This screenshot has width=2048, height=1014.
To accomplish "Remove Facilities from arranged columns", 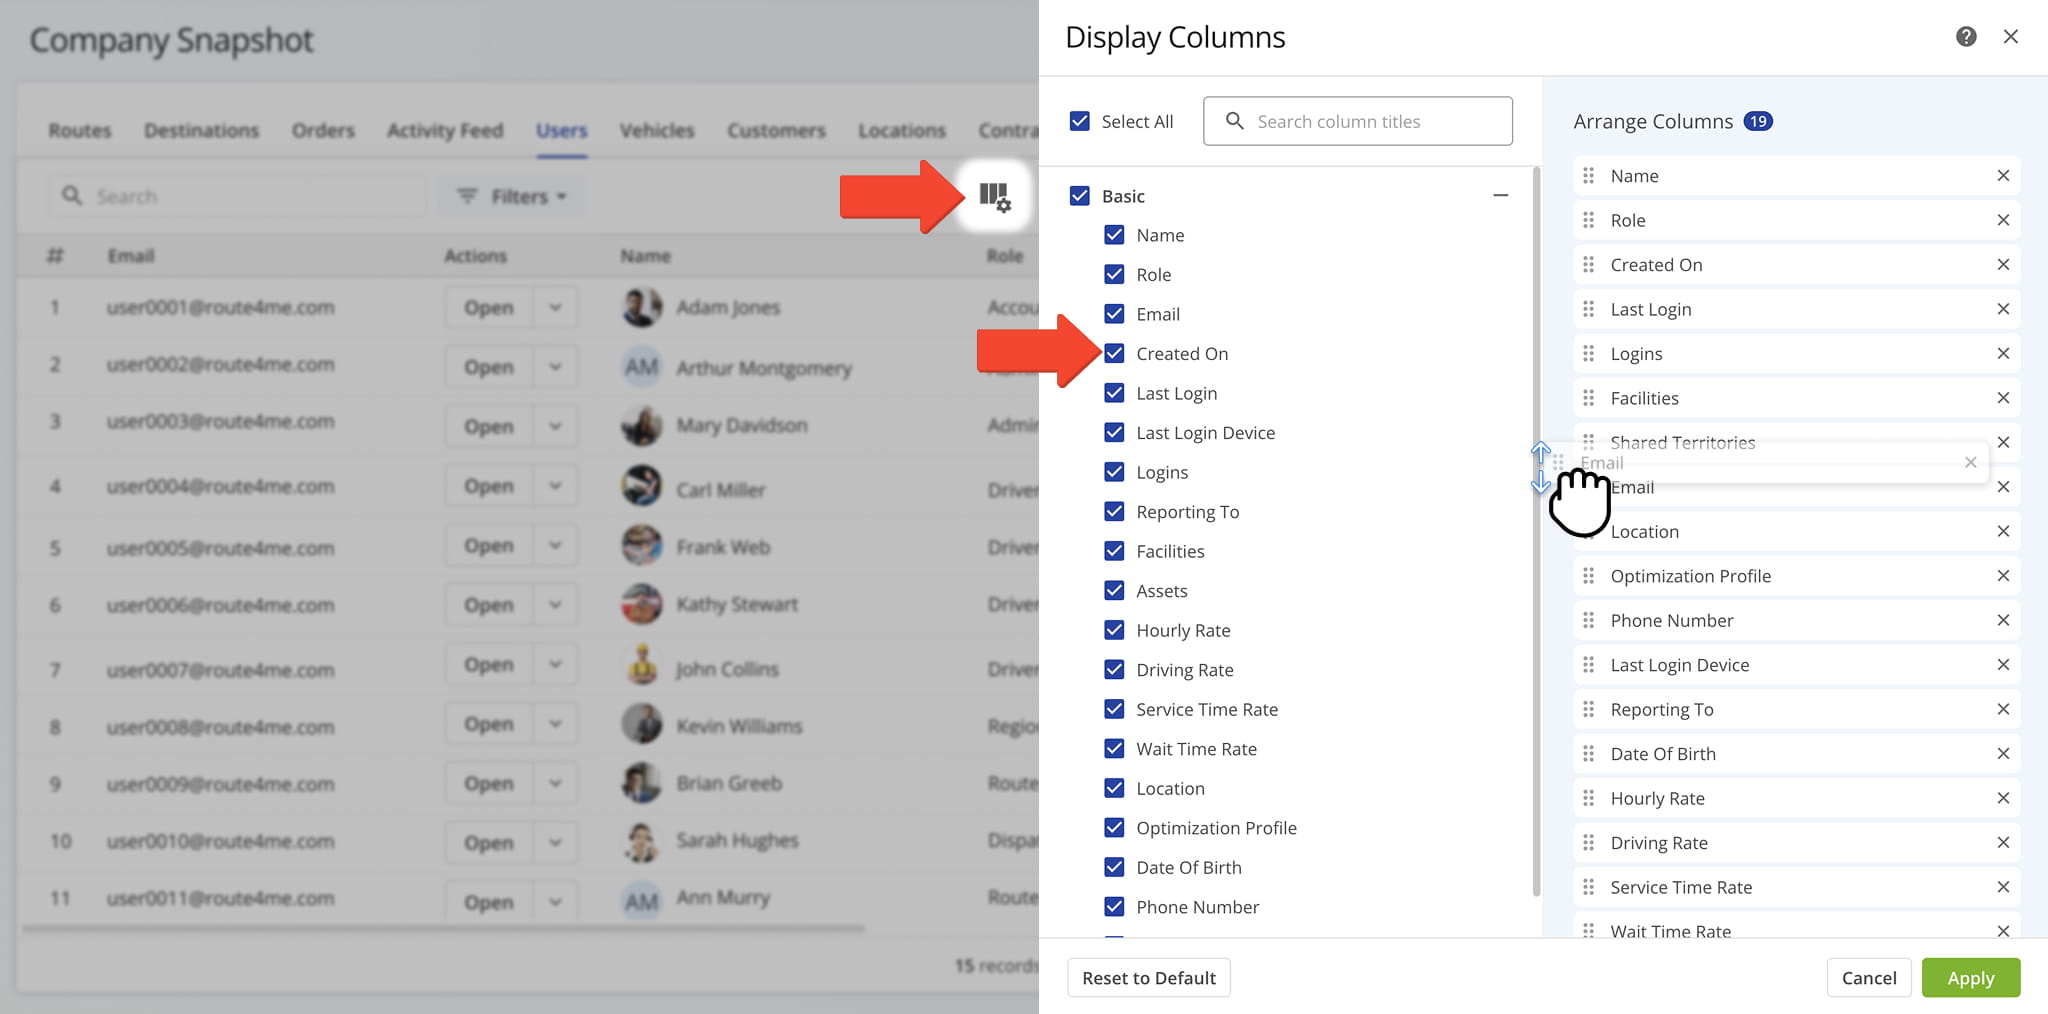I will tap(2003, 398).
